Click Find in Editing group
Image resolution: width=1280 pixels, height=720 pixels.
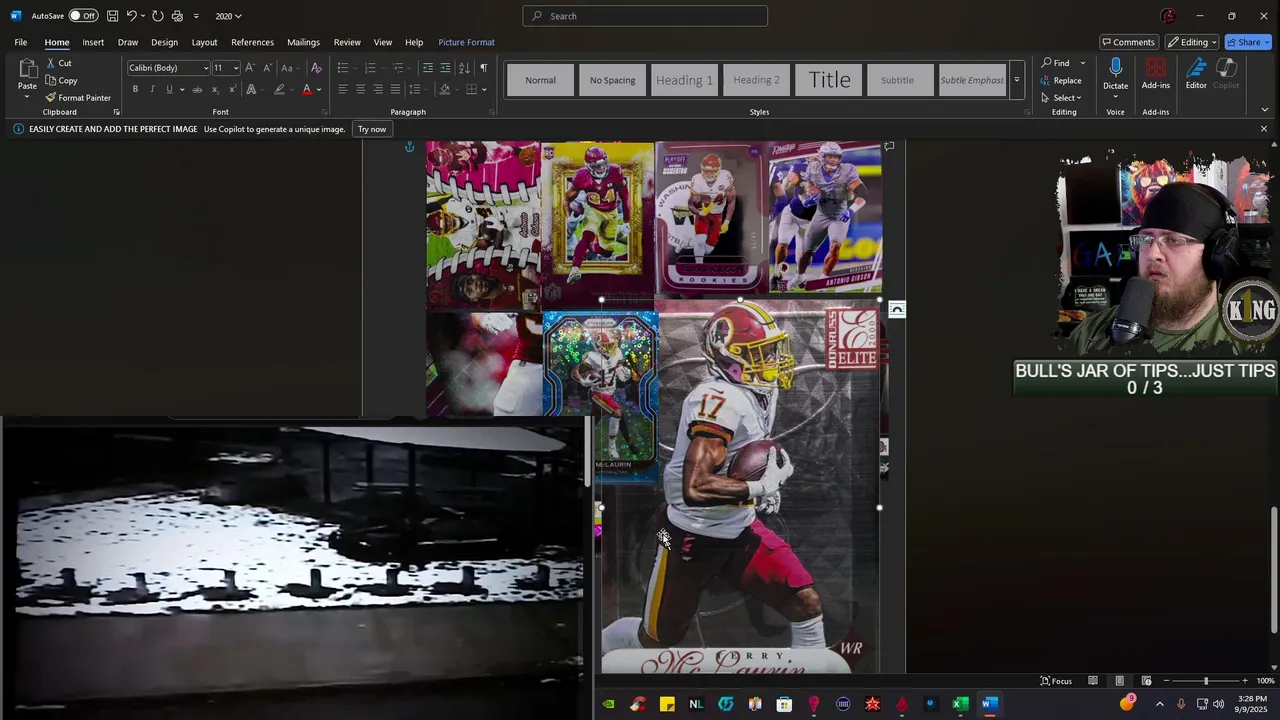1056,63
